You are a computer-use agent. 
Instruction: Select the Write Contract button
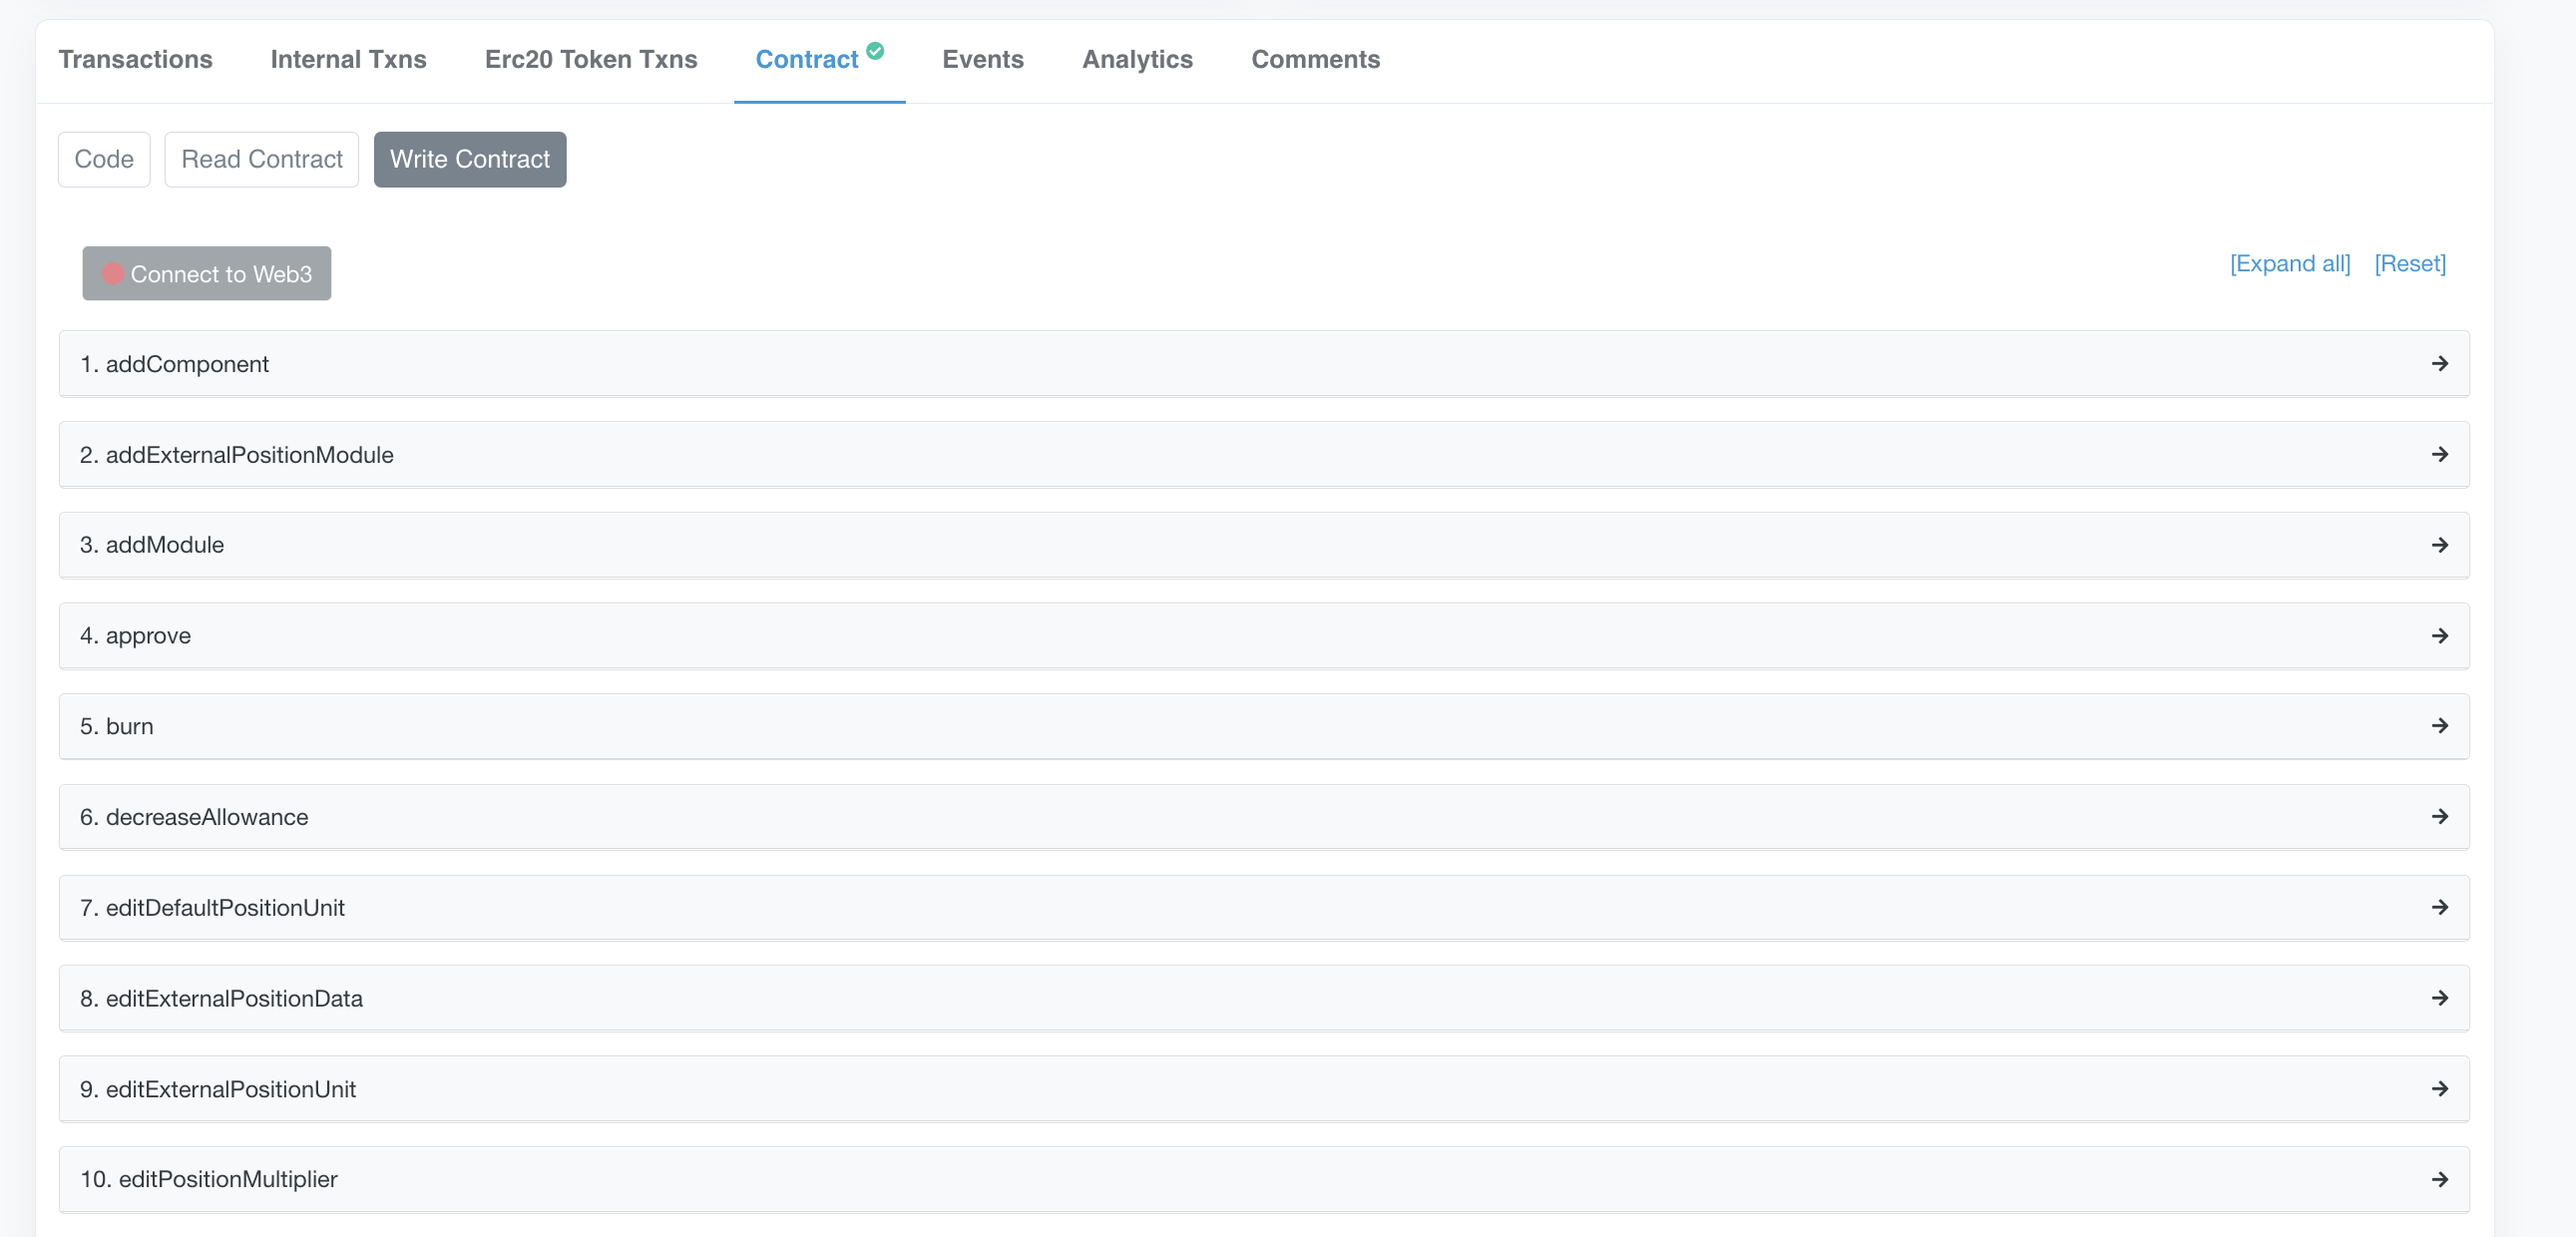[x=470, y=159]
